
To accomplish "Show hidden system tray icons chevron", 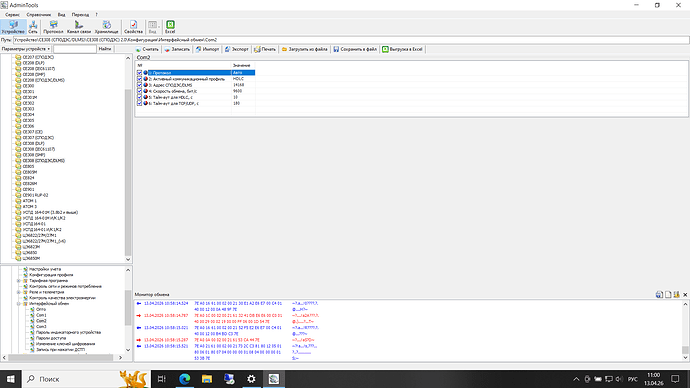I will point(576,379).
